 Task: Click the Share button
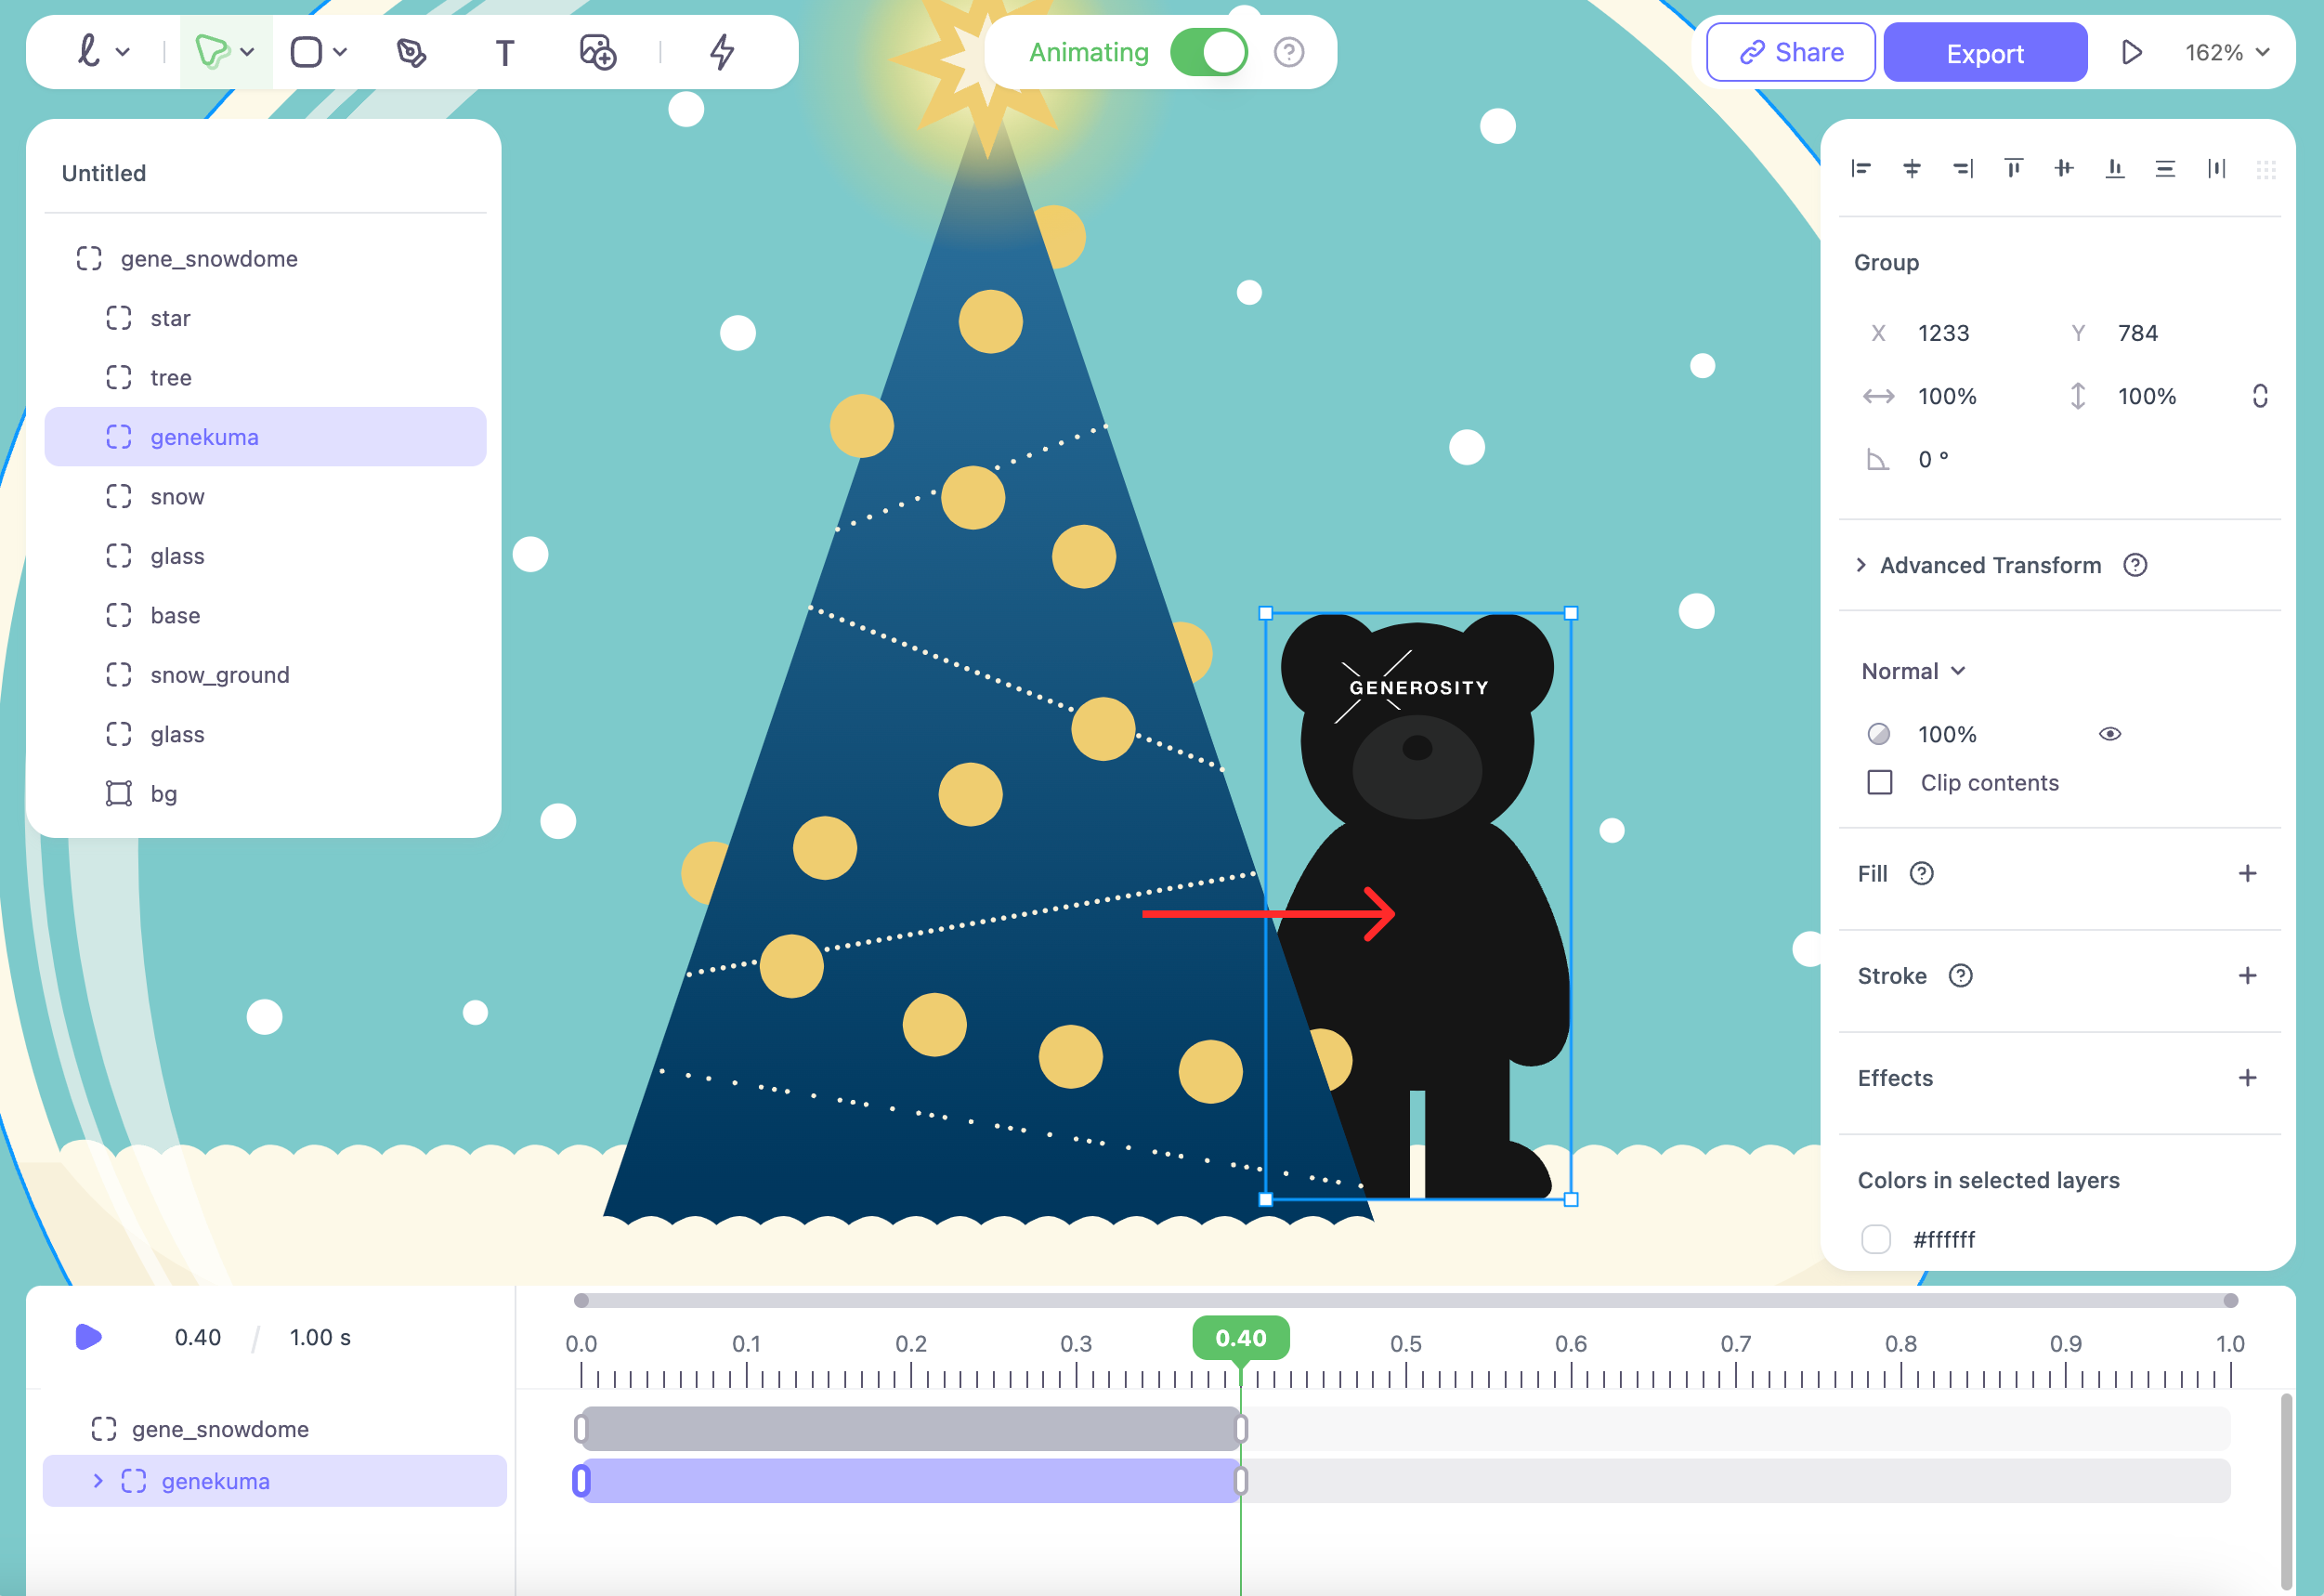pyautogui.click(x=1790, y=52)
